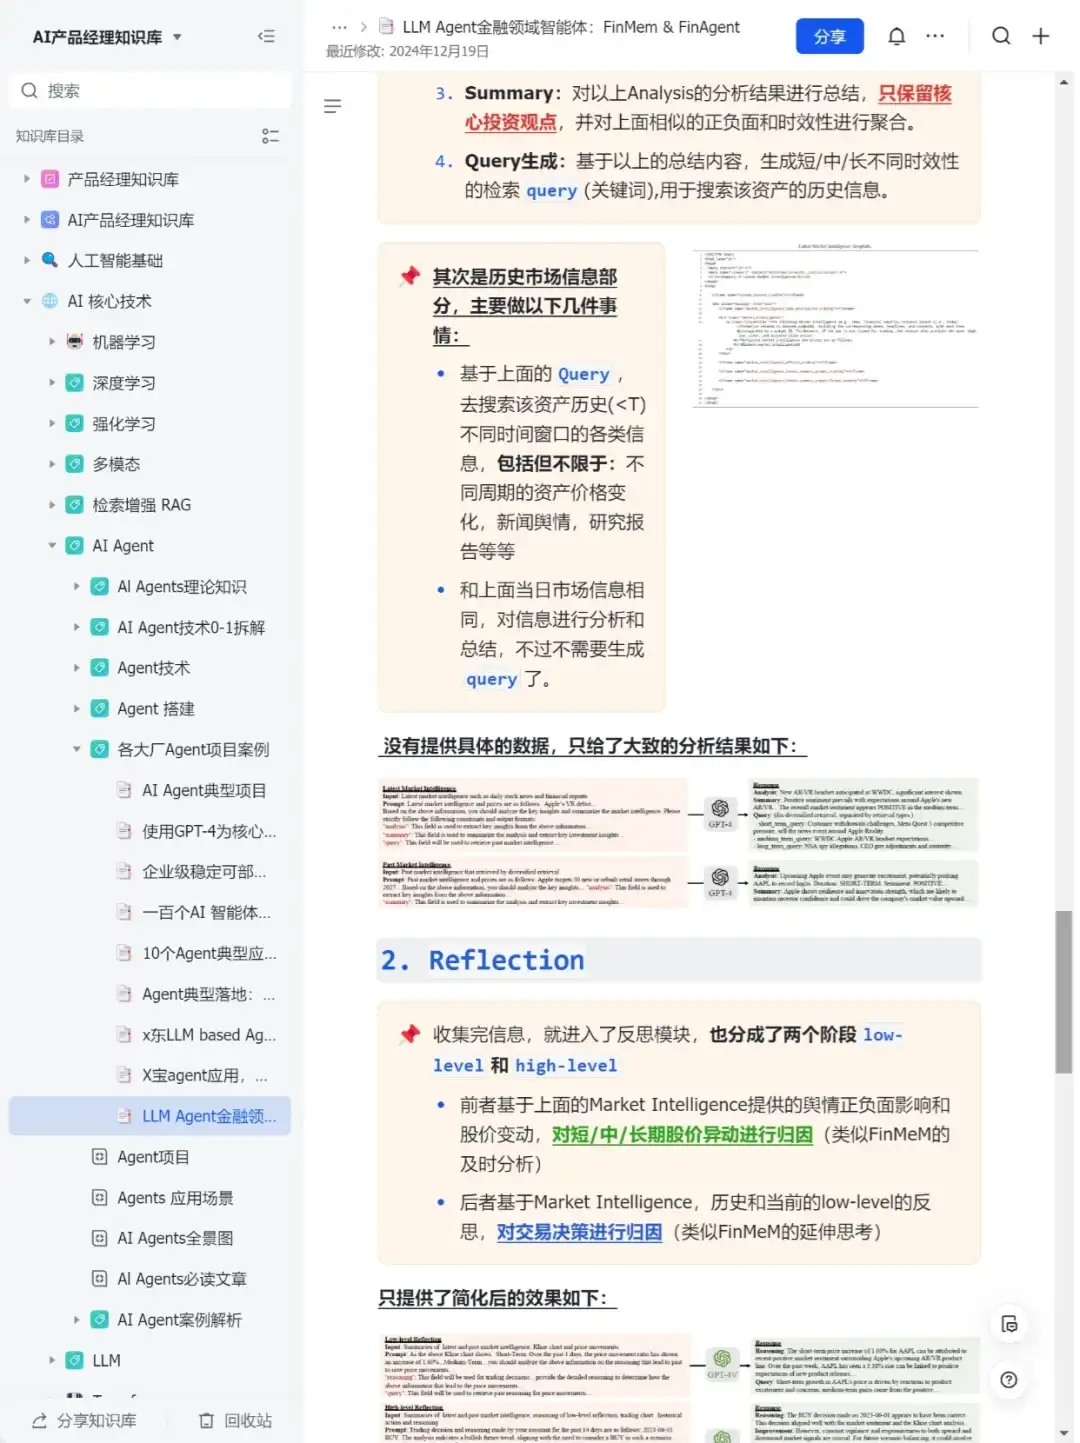Click the more options (...) icon beside the bell

tap(934, 36)
